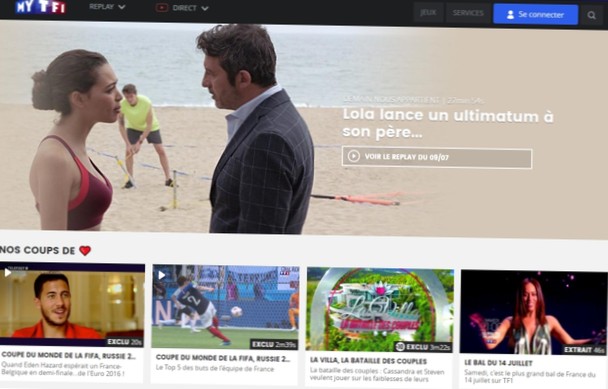Click the play circle icon in Voir le replay
The image size is (608, 389).
click(353, 156)
